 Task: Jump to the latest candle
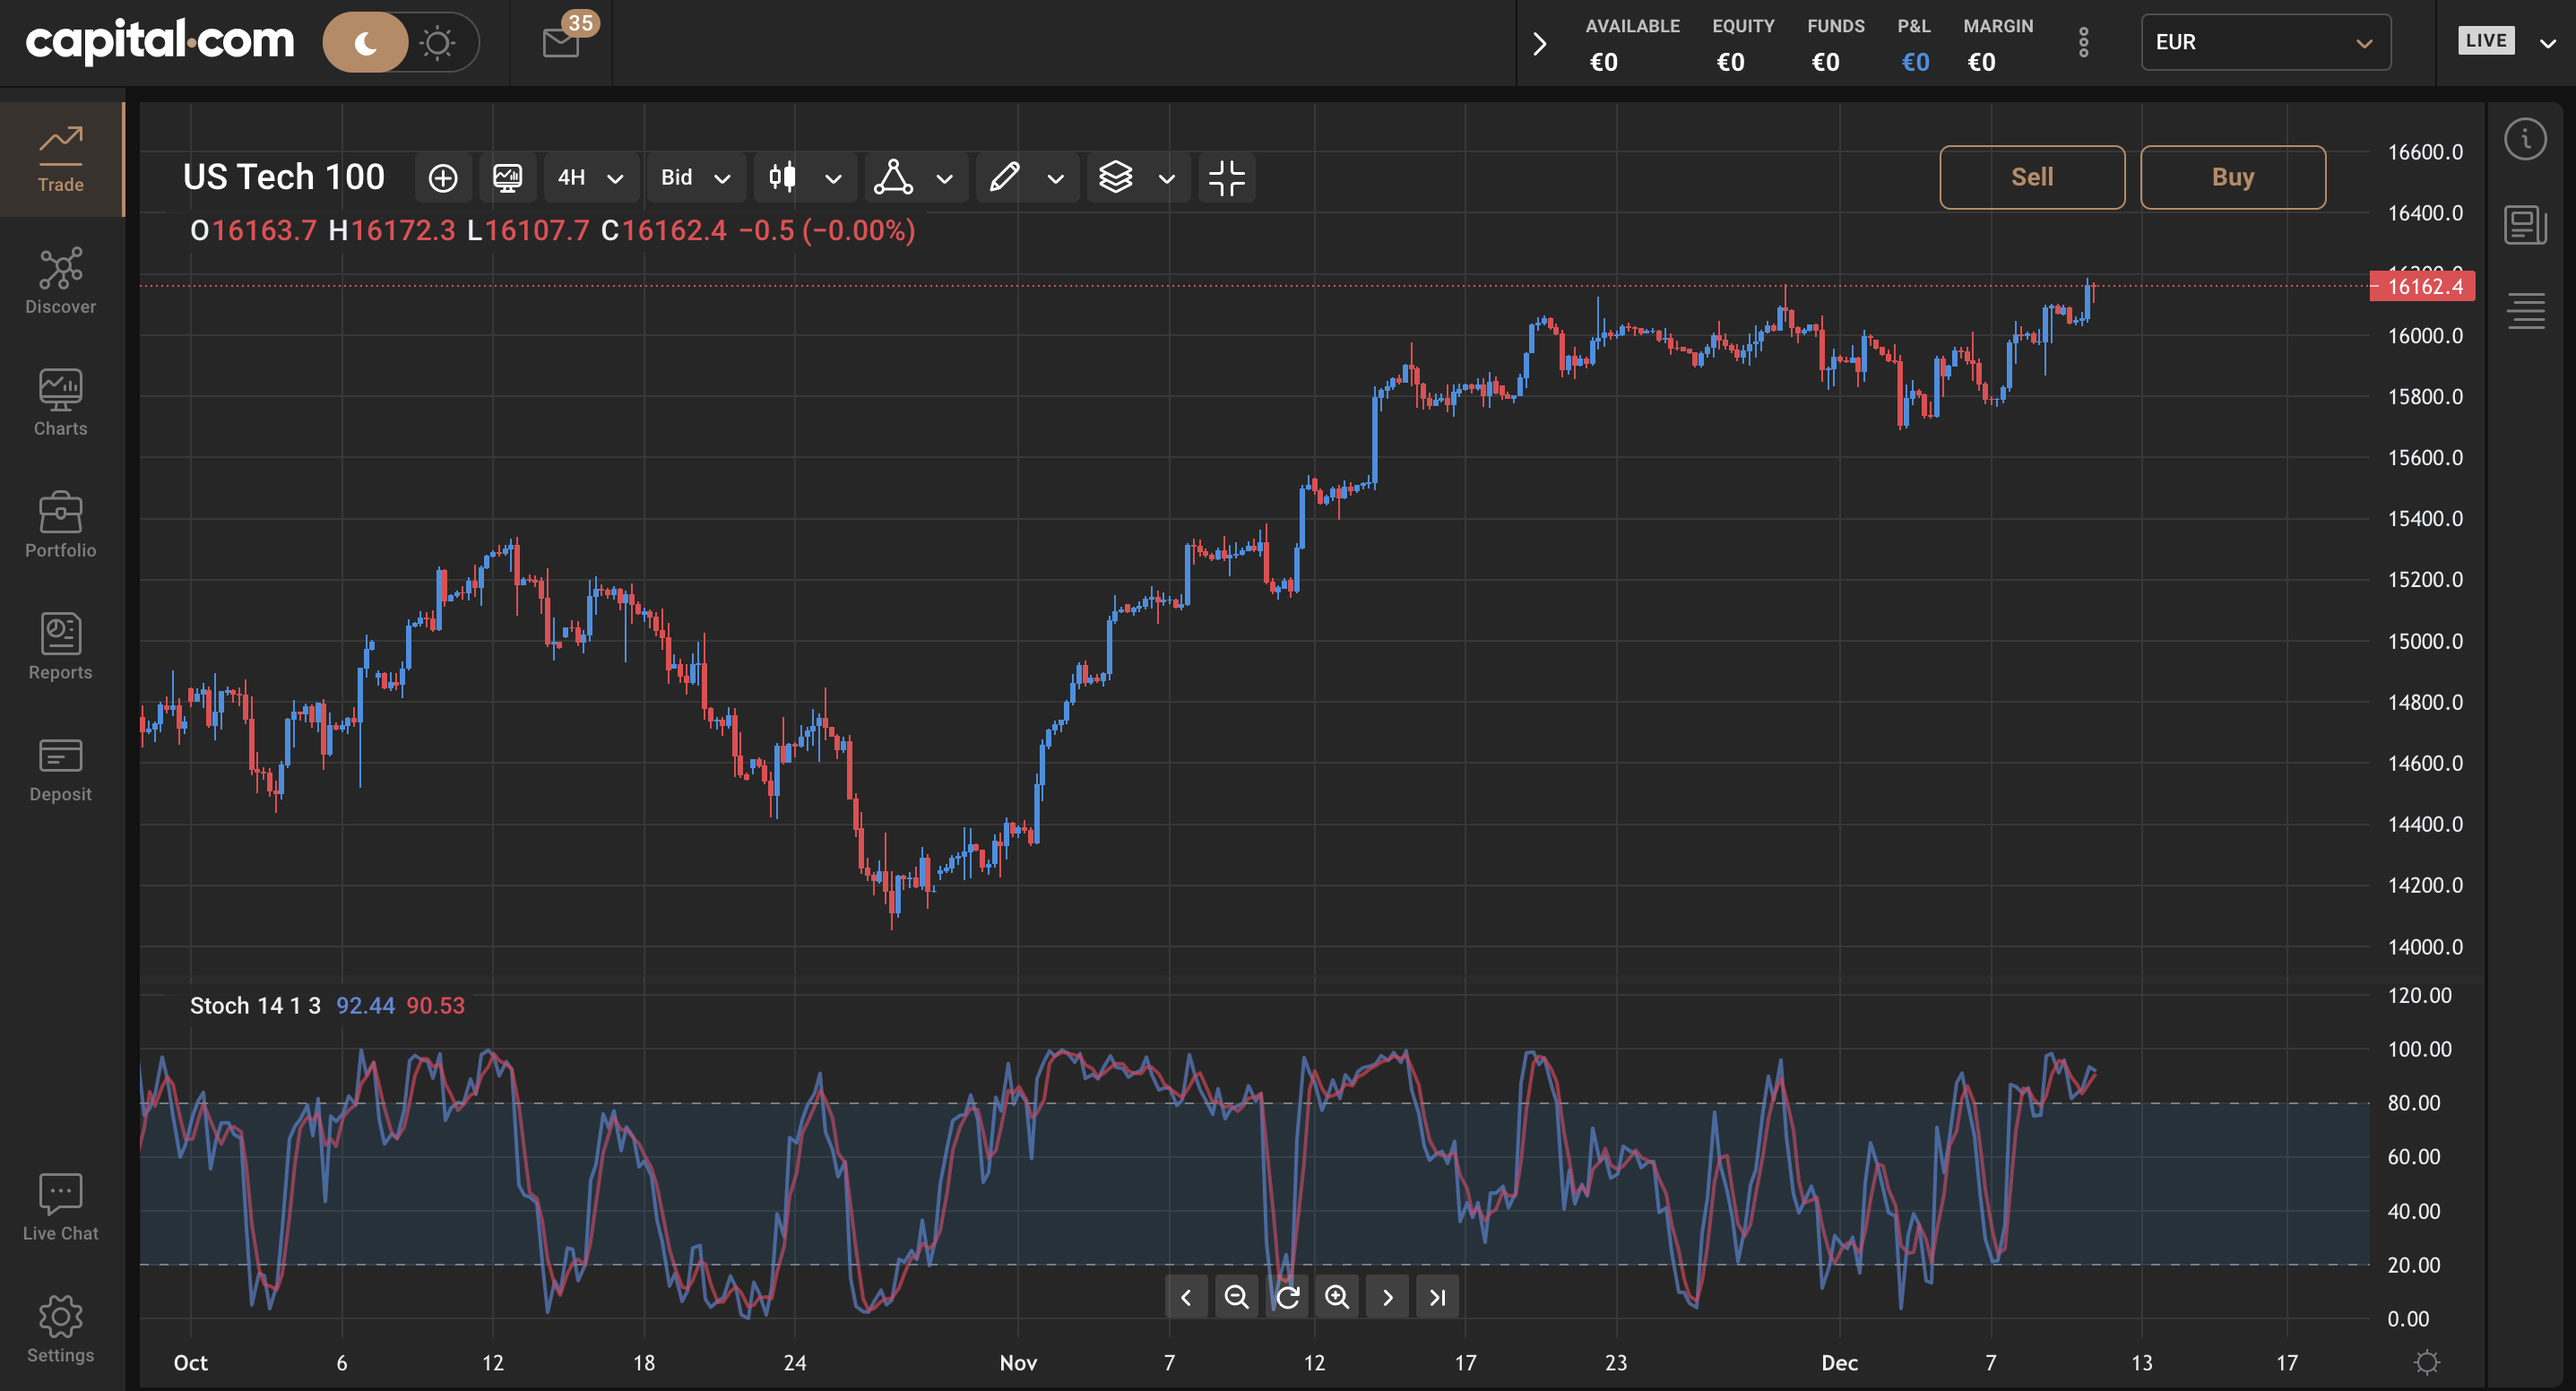pyautogui.click(x=1438, y=1297)
